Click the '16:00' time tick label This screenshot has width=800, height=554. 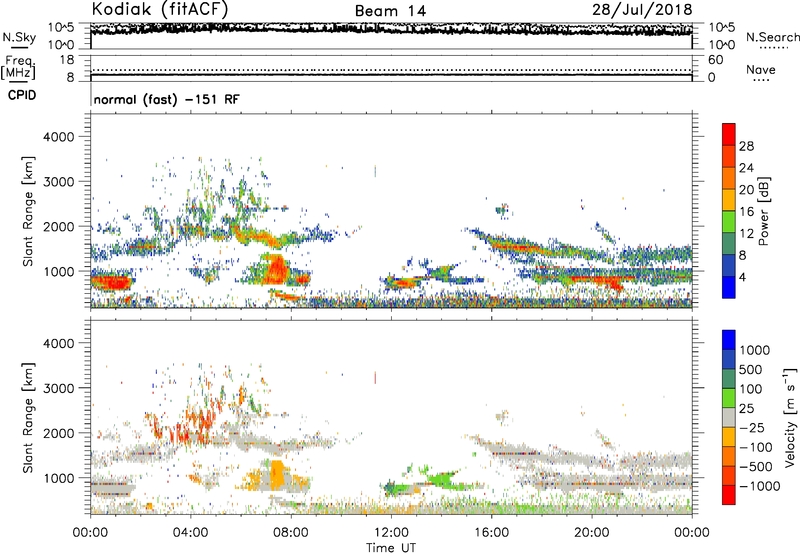[491, 533]
